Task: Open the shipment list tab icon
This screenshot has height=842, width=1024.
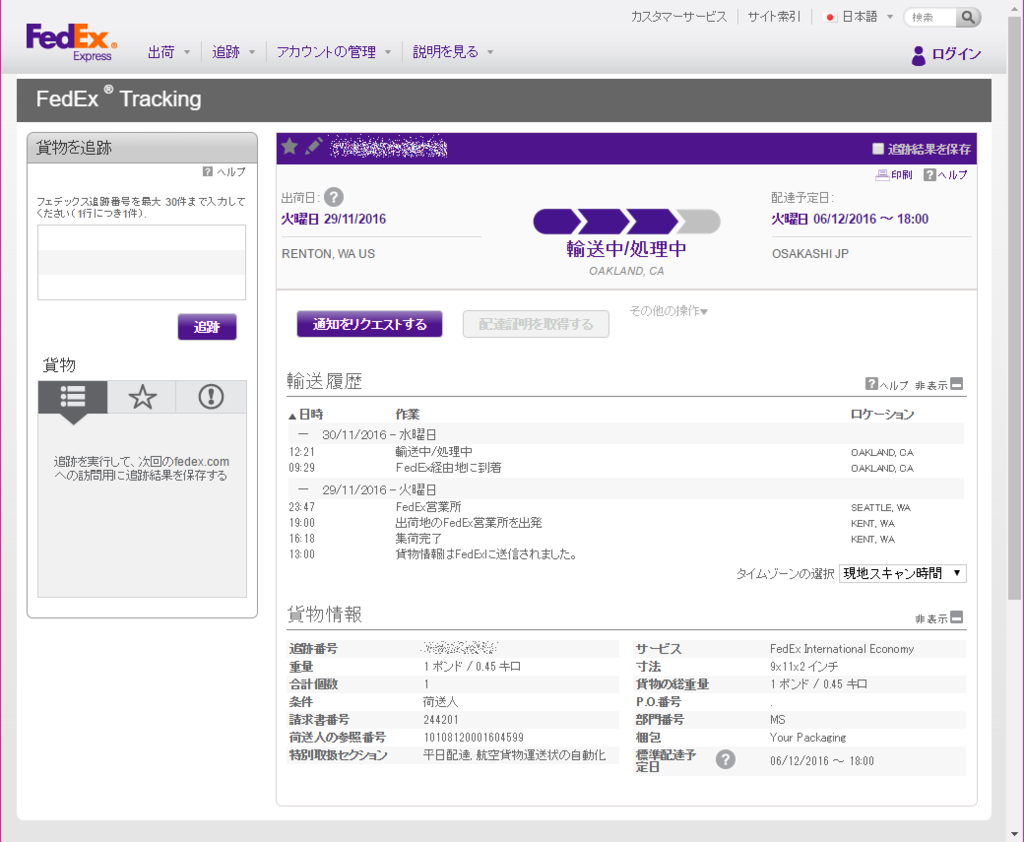Action: tap(72, 397)
